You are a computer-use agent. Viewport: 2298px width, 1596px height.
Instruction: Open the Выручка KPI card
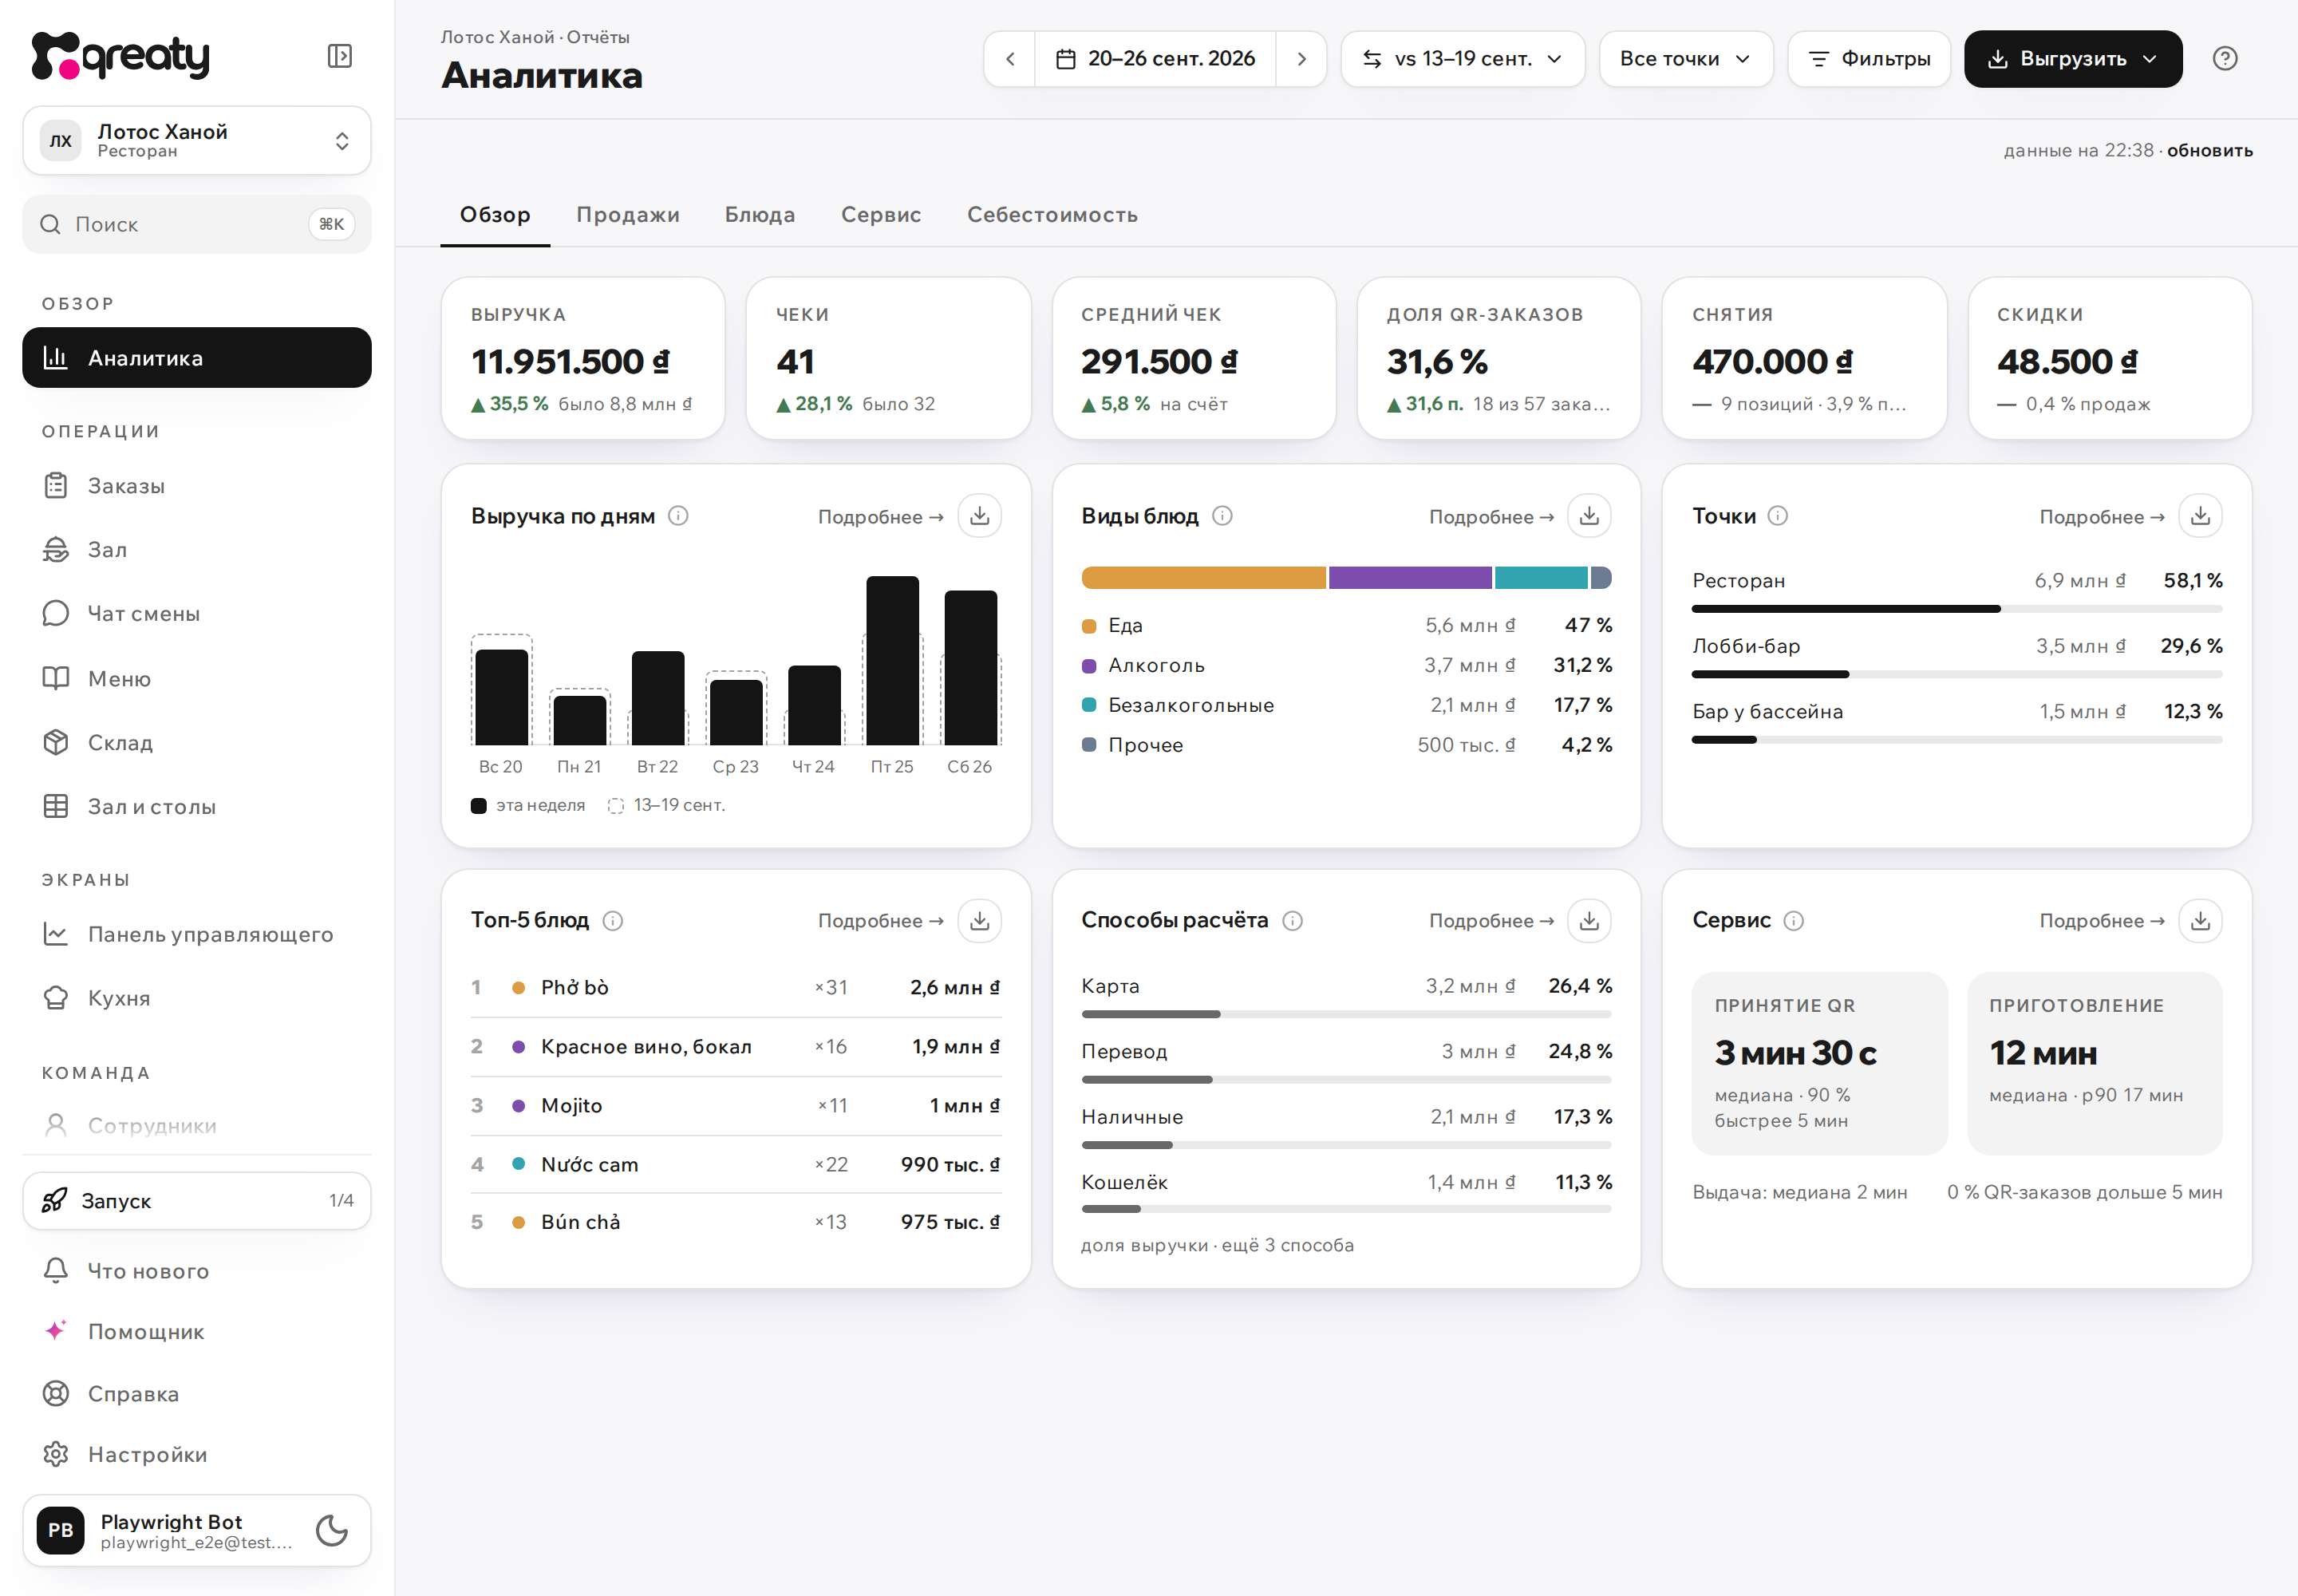click(583, 359)
